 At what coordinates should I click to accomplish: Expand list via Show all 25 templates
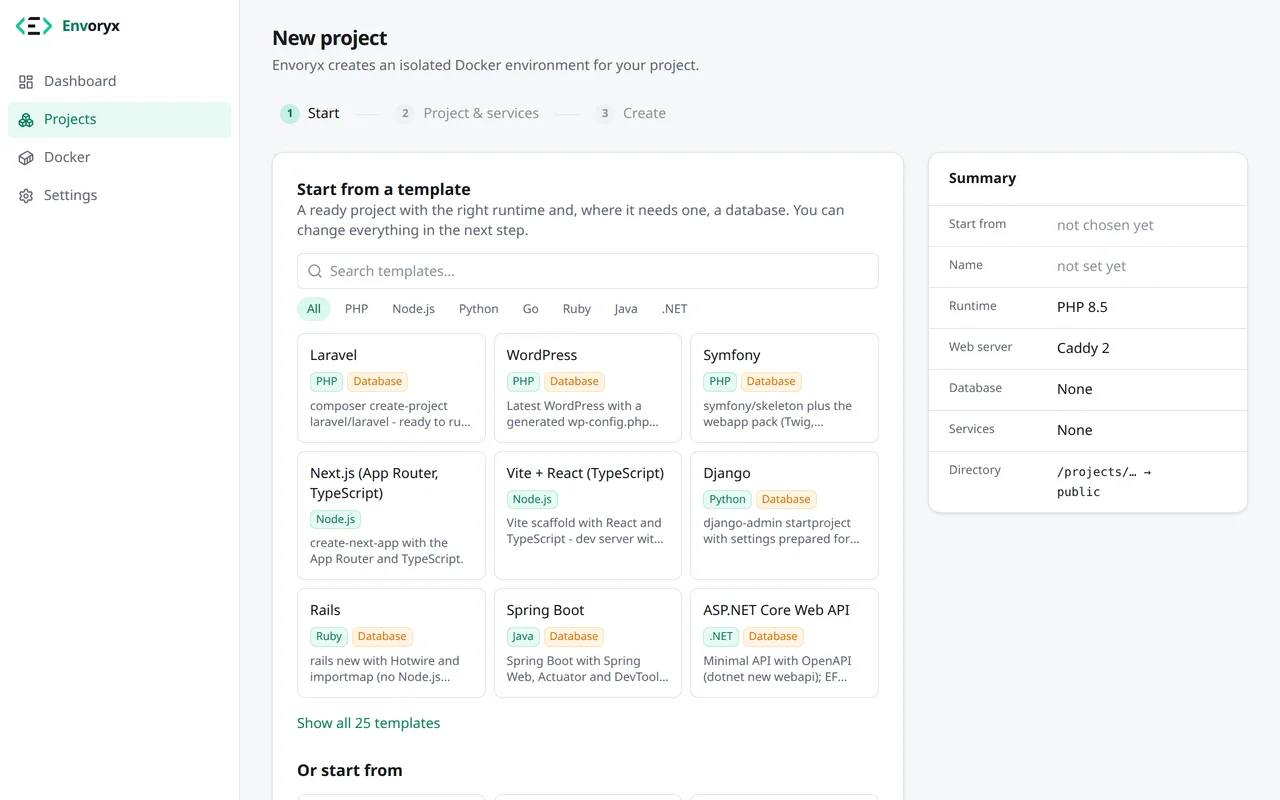click(x=368, y=723)
